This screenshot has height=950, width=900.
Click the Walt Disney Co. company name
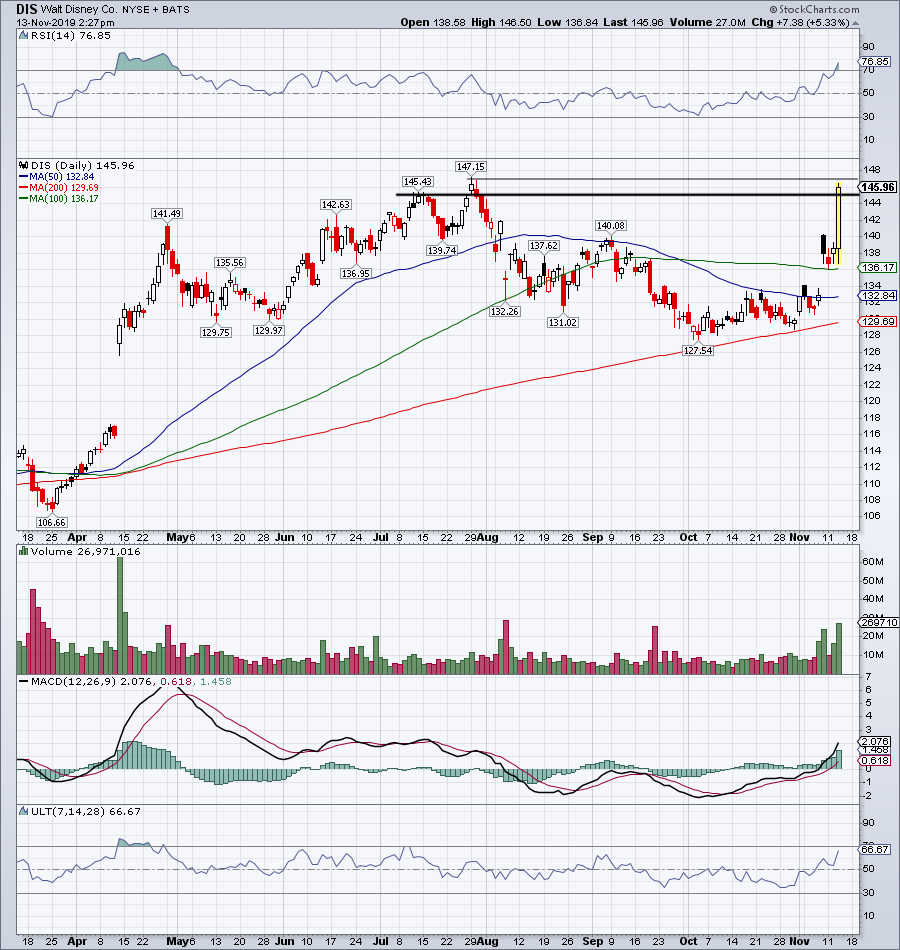pos(77,10)
